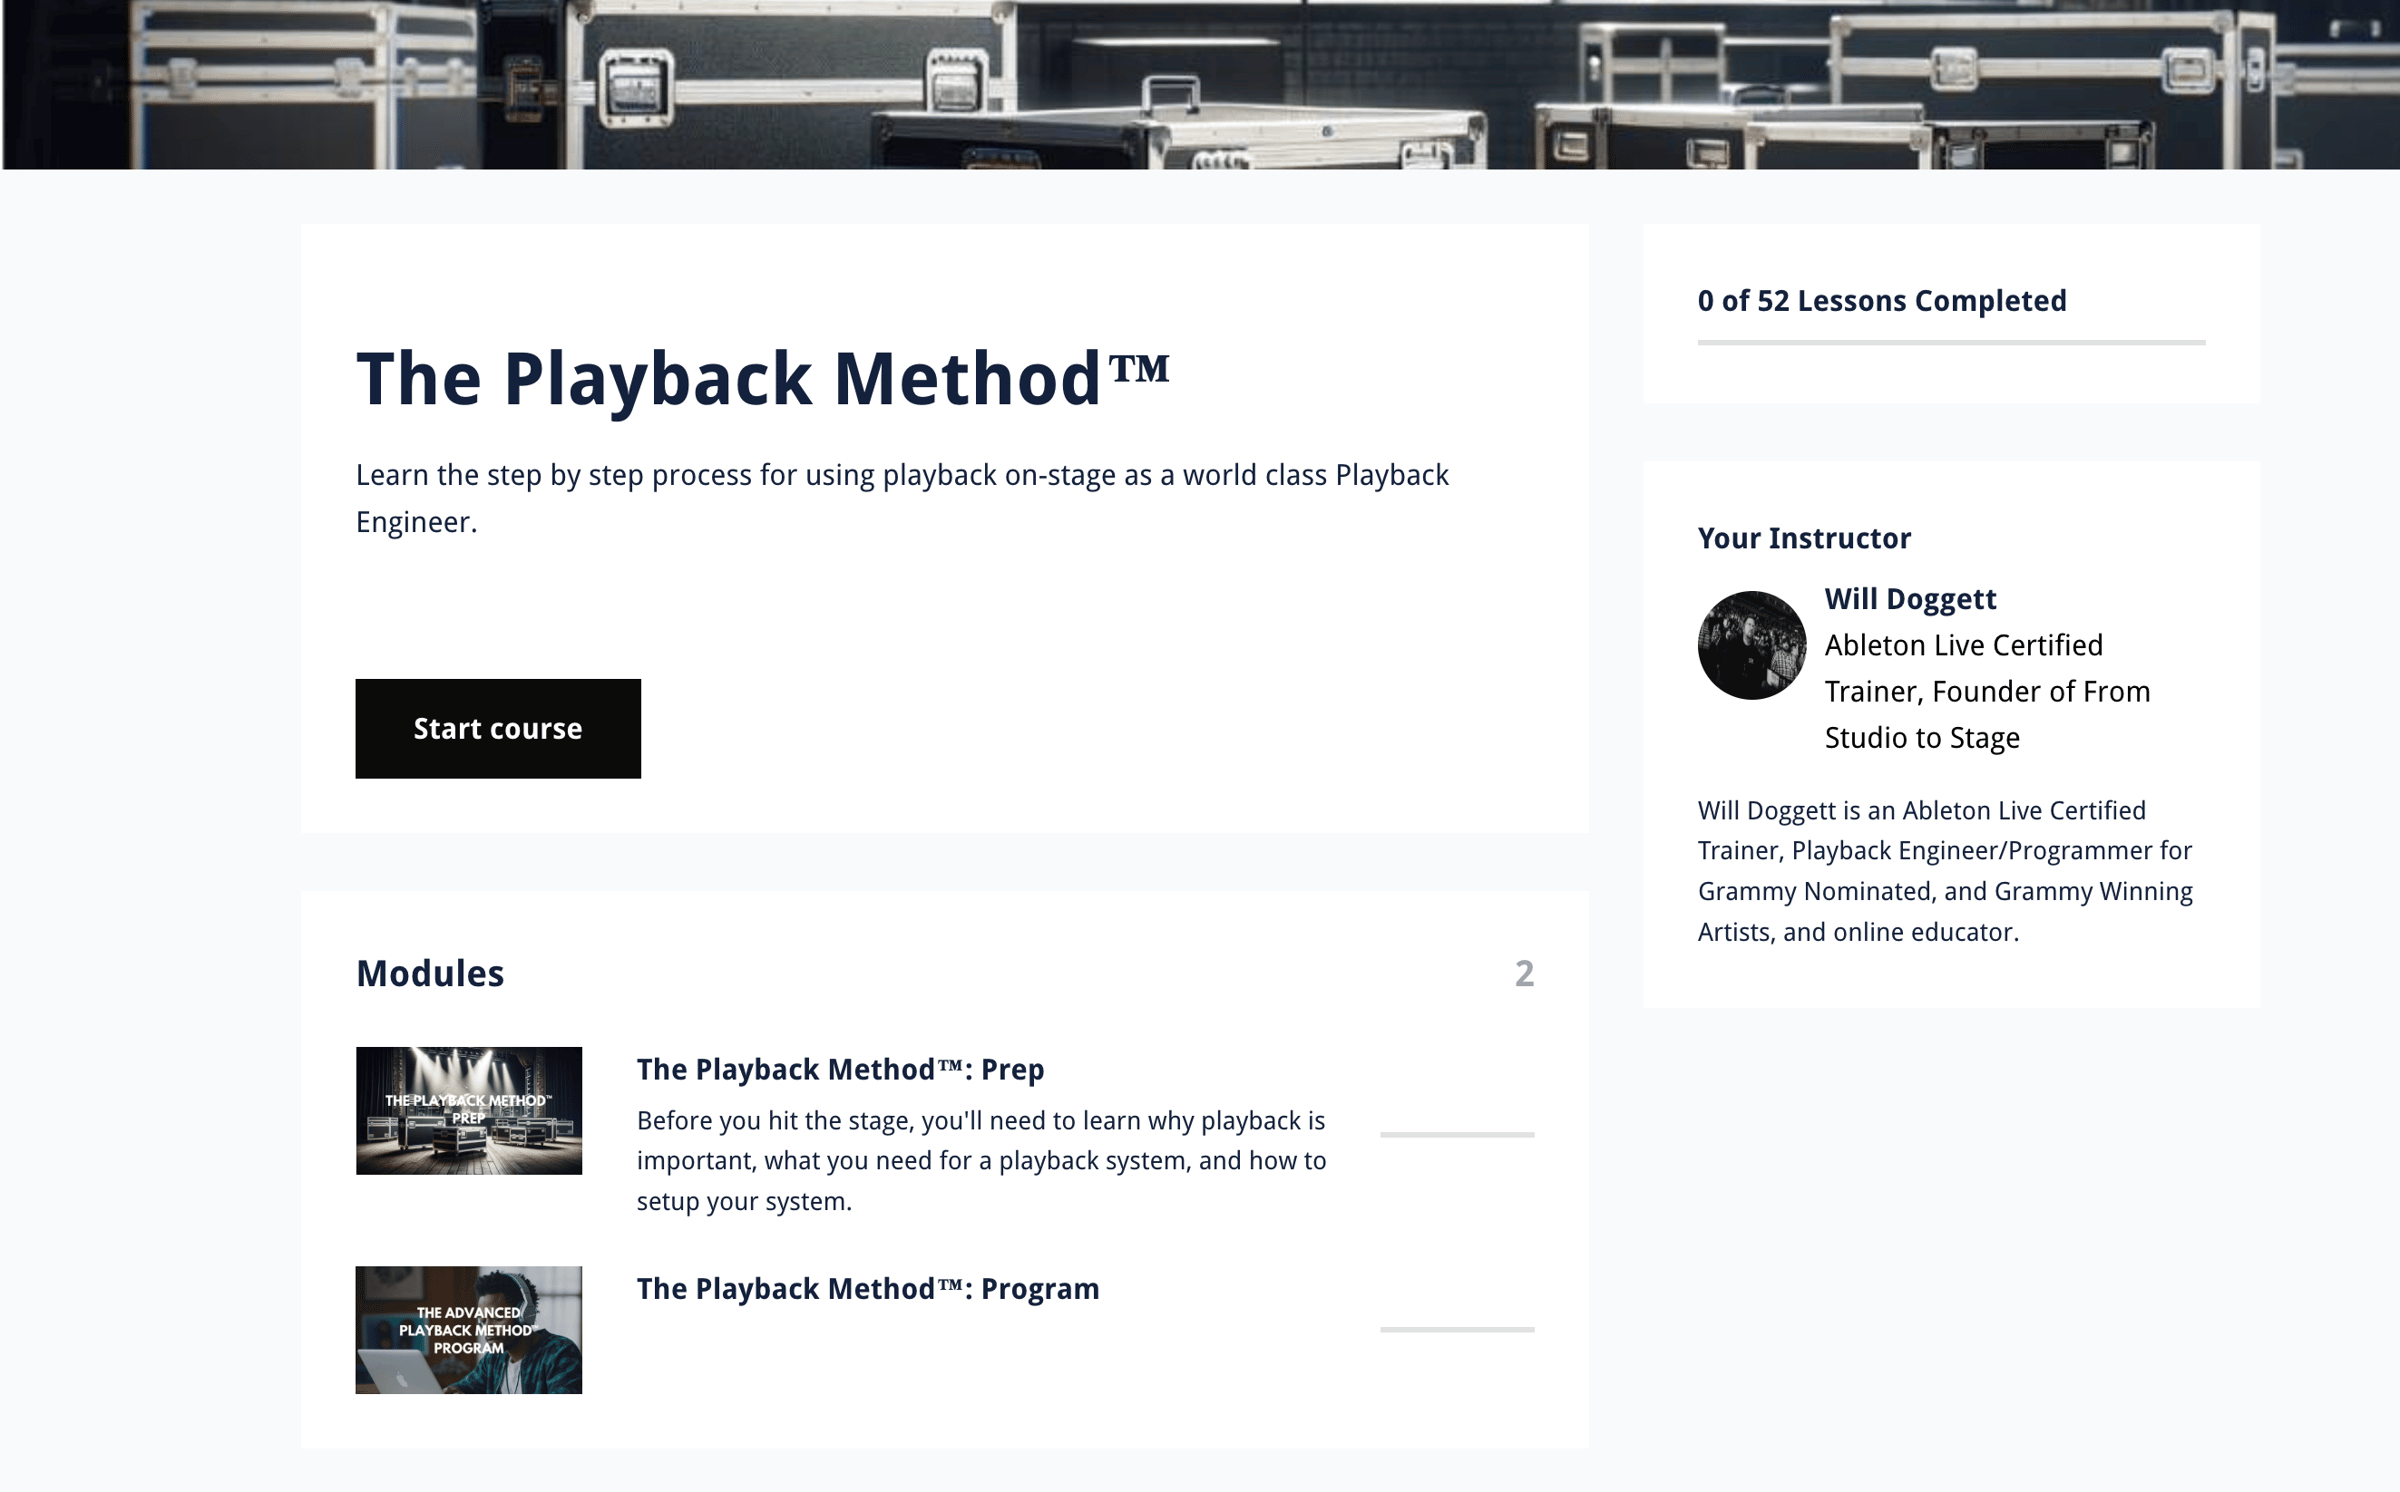Viewport: 2400px width, 1492px height.
Task: Click the Prep module progress bar
Action: click(x=1457, y=1134)
